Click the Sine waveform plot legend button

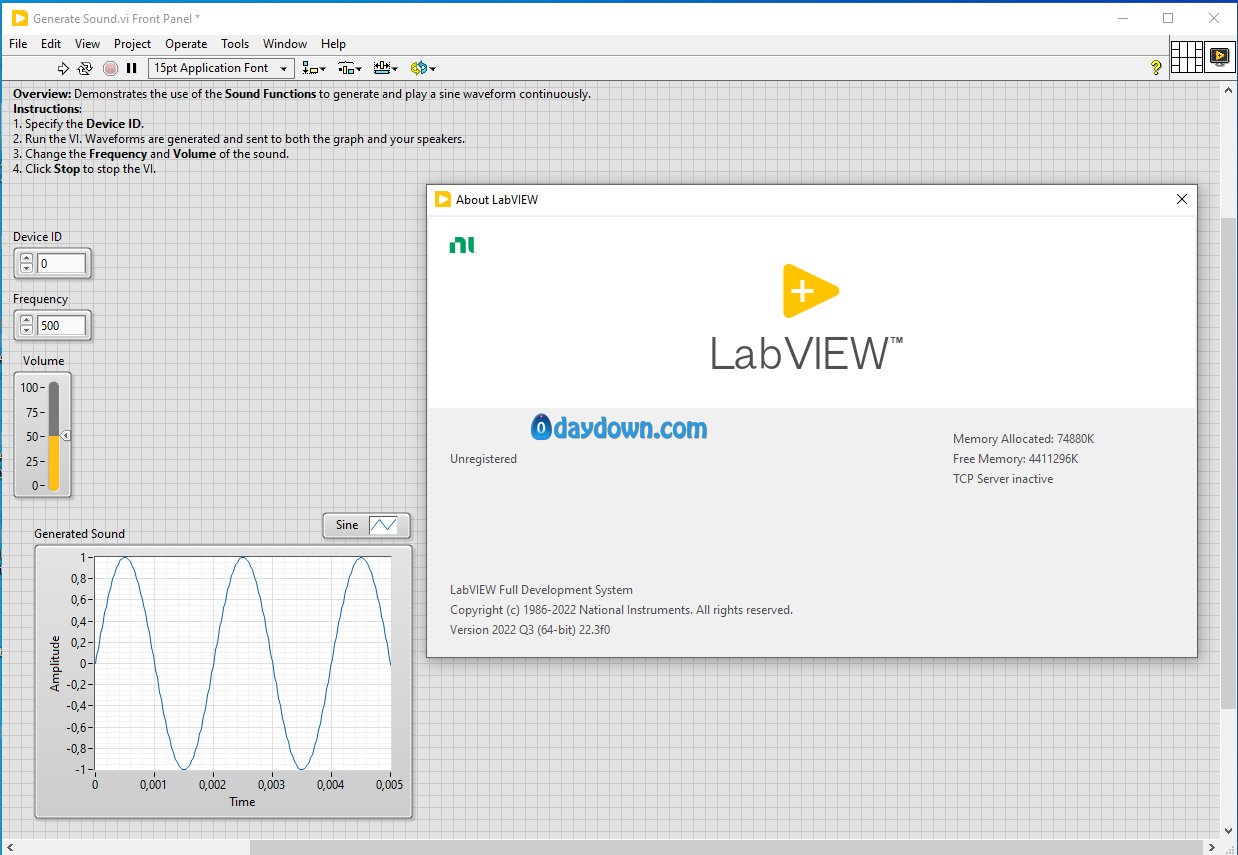click(367, 525)
